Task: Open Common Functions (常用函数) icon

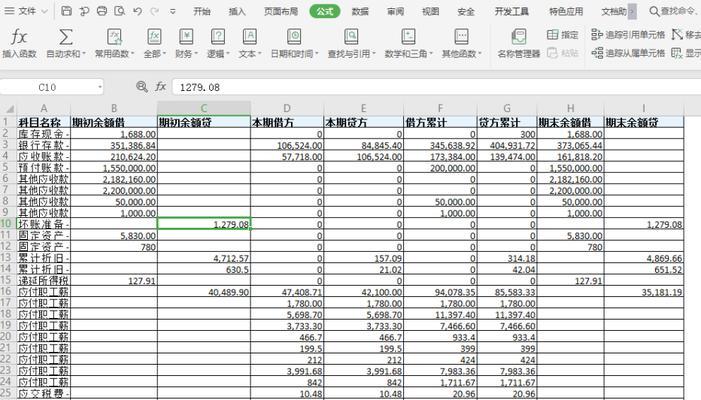Action: [x=114, y=37]
